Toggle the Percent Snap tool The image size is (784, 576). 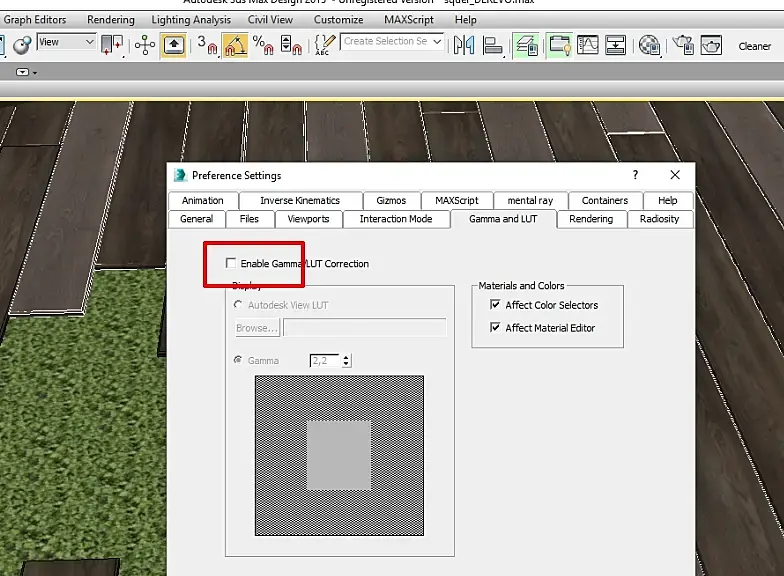[x=263, y=45]
